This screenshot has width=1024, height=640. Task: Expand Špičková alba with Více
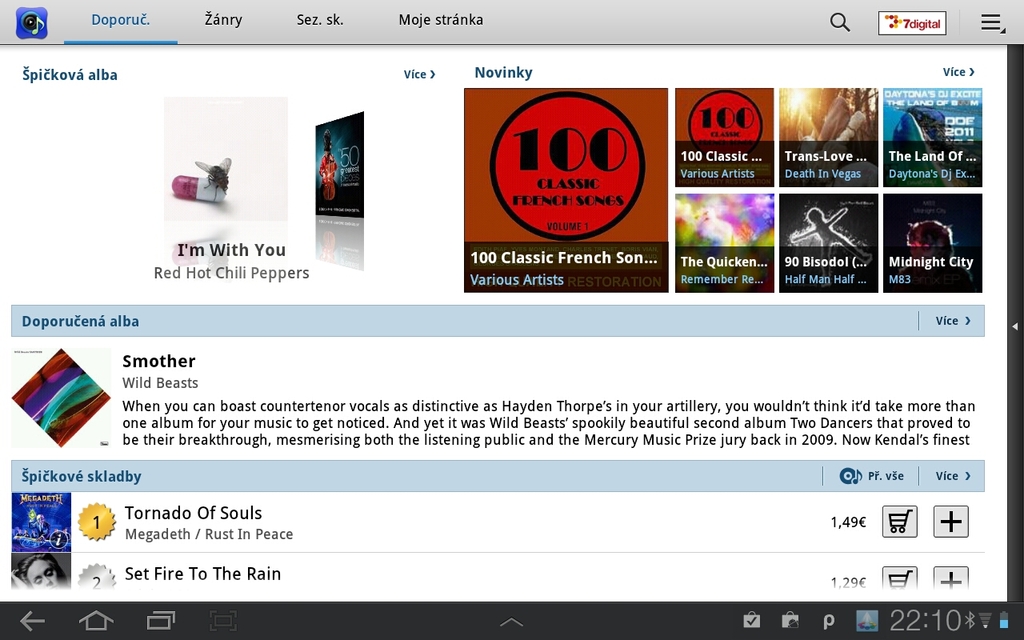click(420, 74)
